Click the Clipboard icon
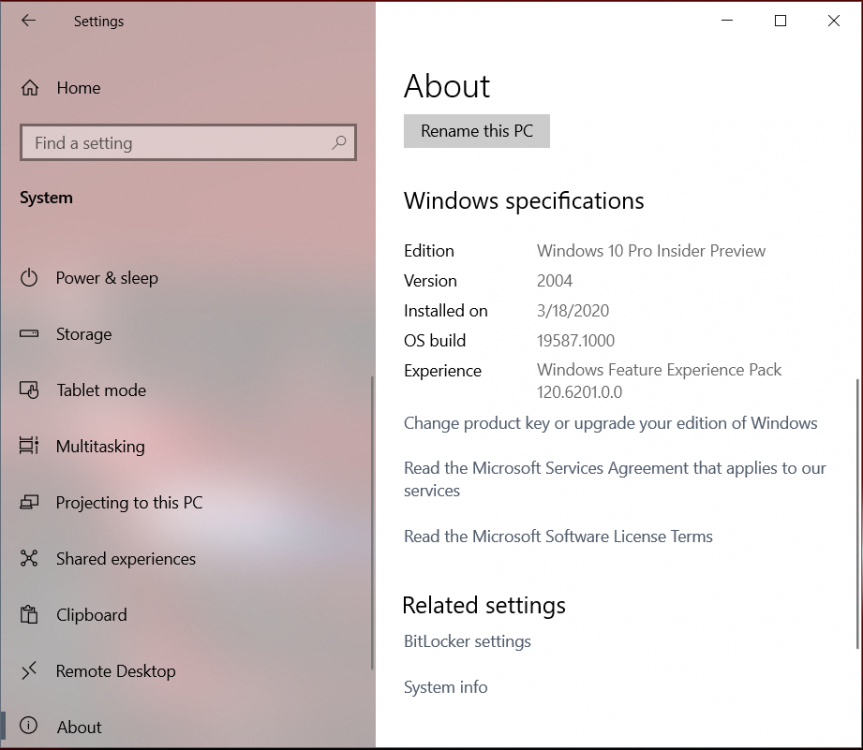 29,614
